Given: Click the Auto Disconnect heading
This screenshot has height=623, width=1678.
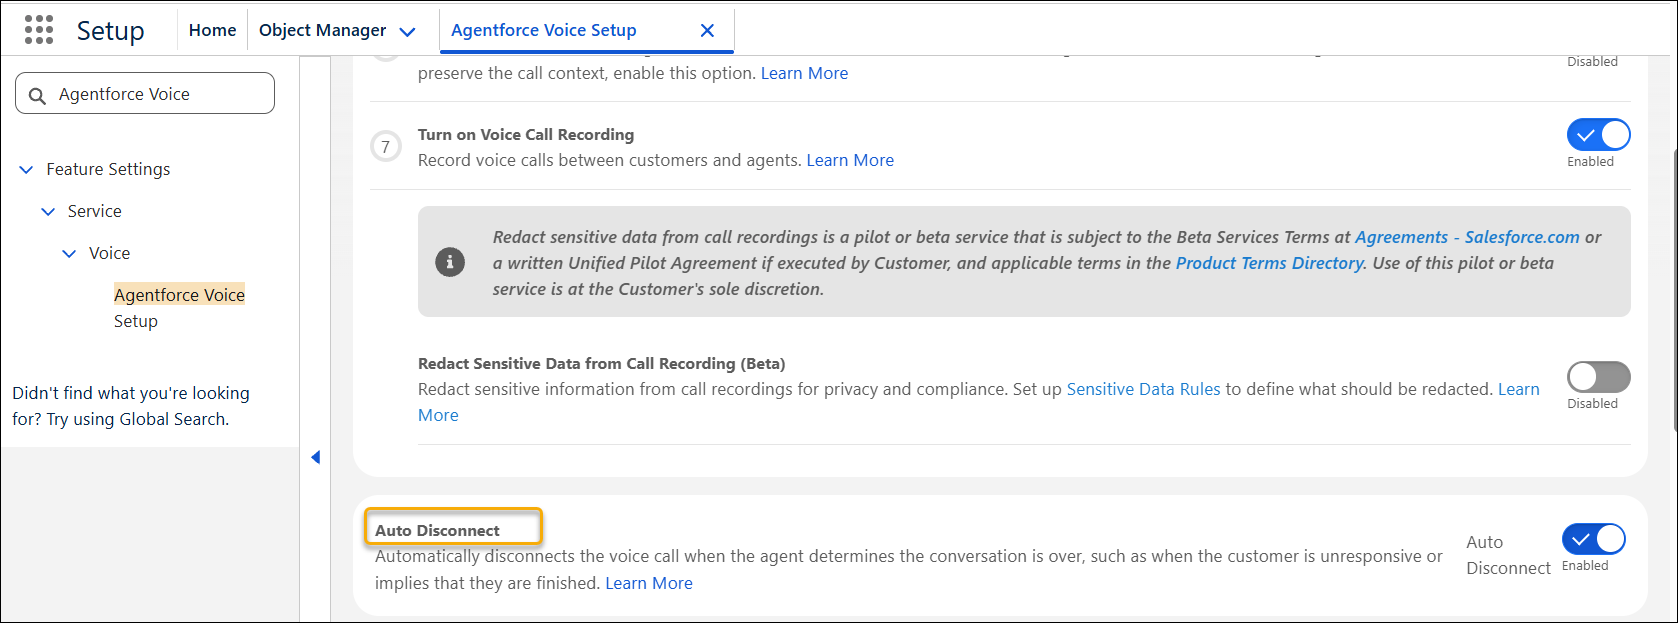Looking at the screenshot, I should pyautogui.click(x=437, y=531).
